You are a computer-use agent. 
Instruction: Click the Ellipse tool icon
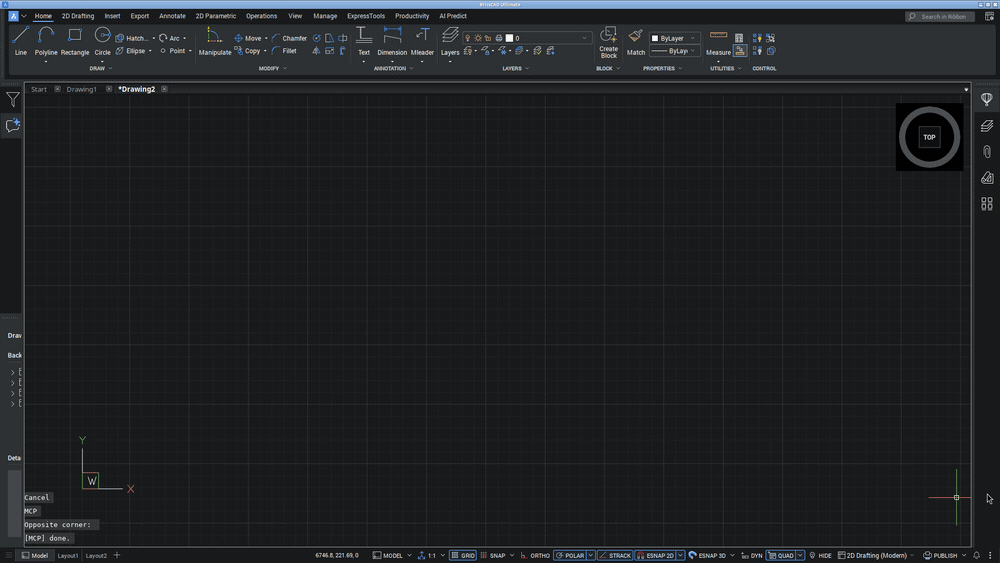pos(119,51)
